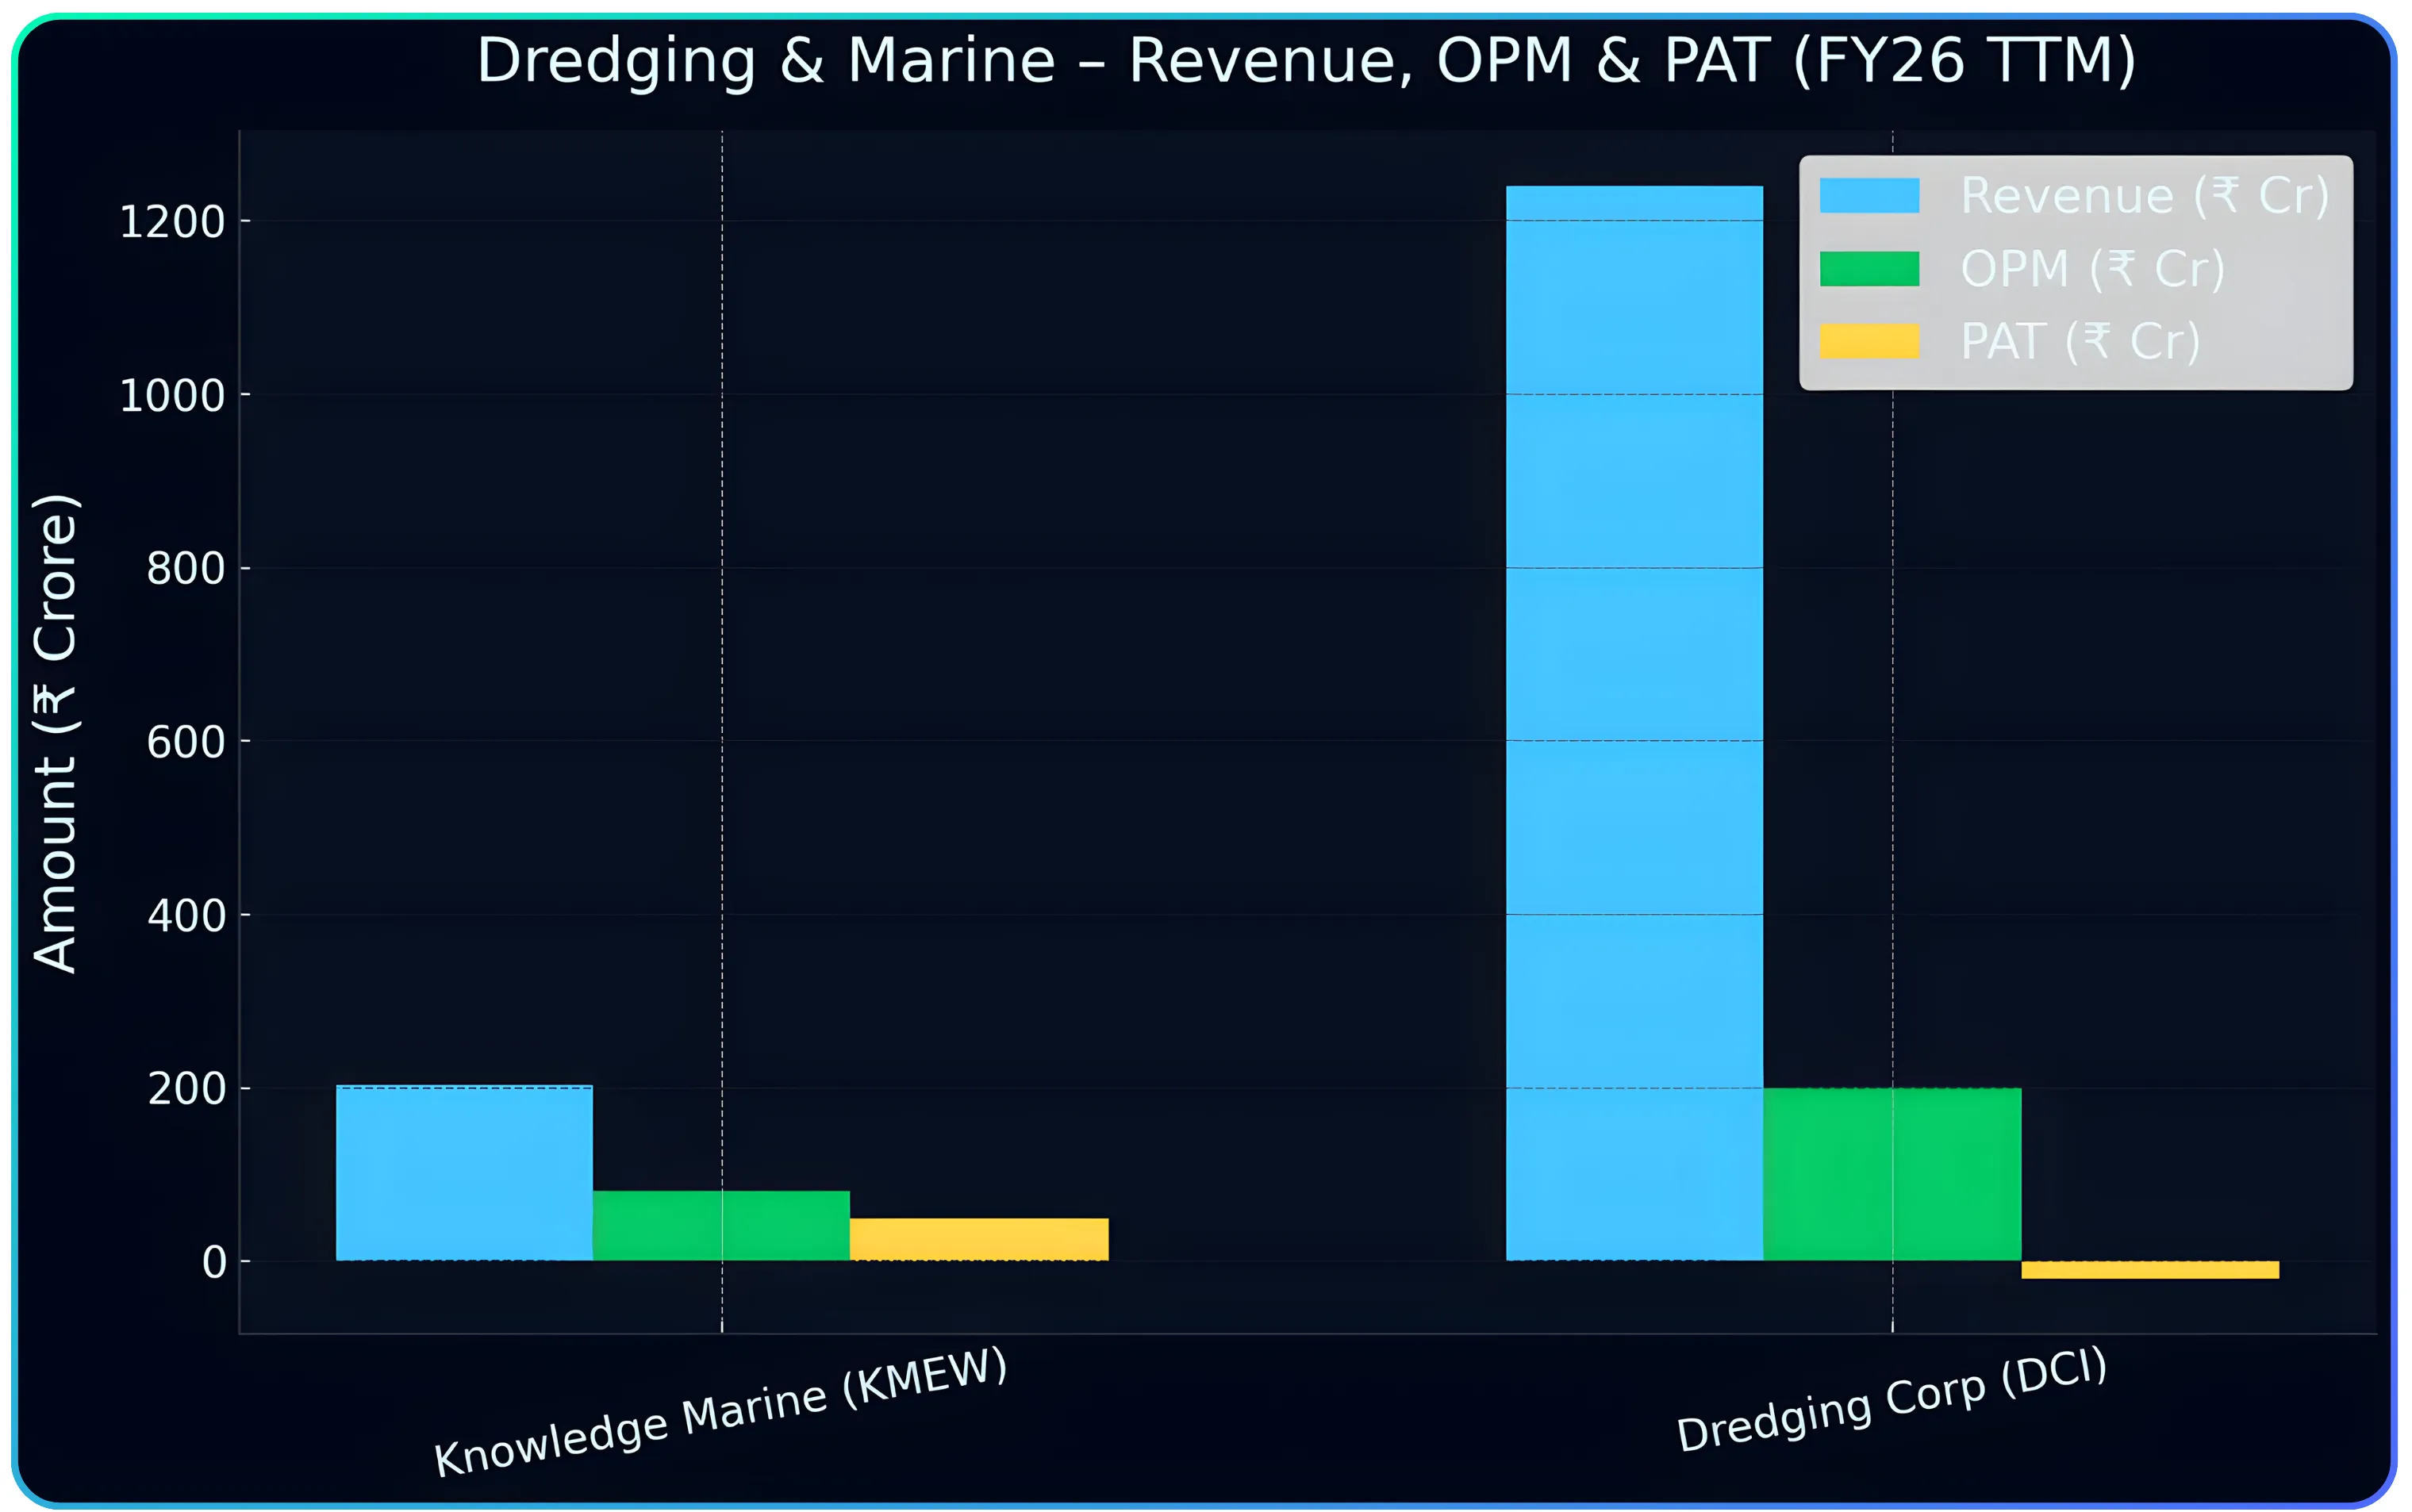Click the Dredging Corp (DCI) axis label
Screen dimensions: 2412x1512
[x=1891, y=1400]
